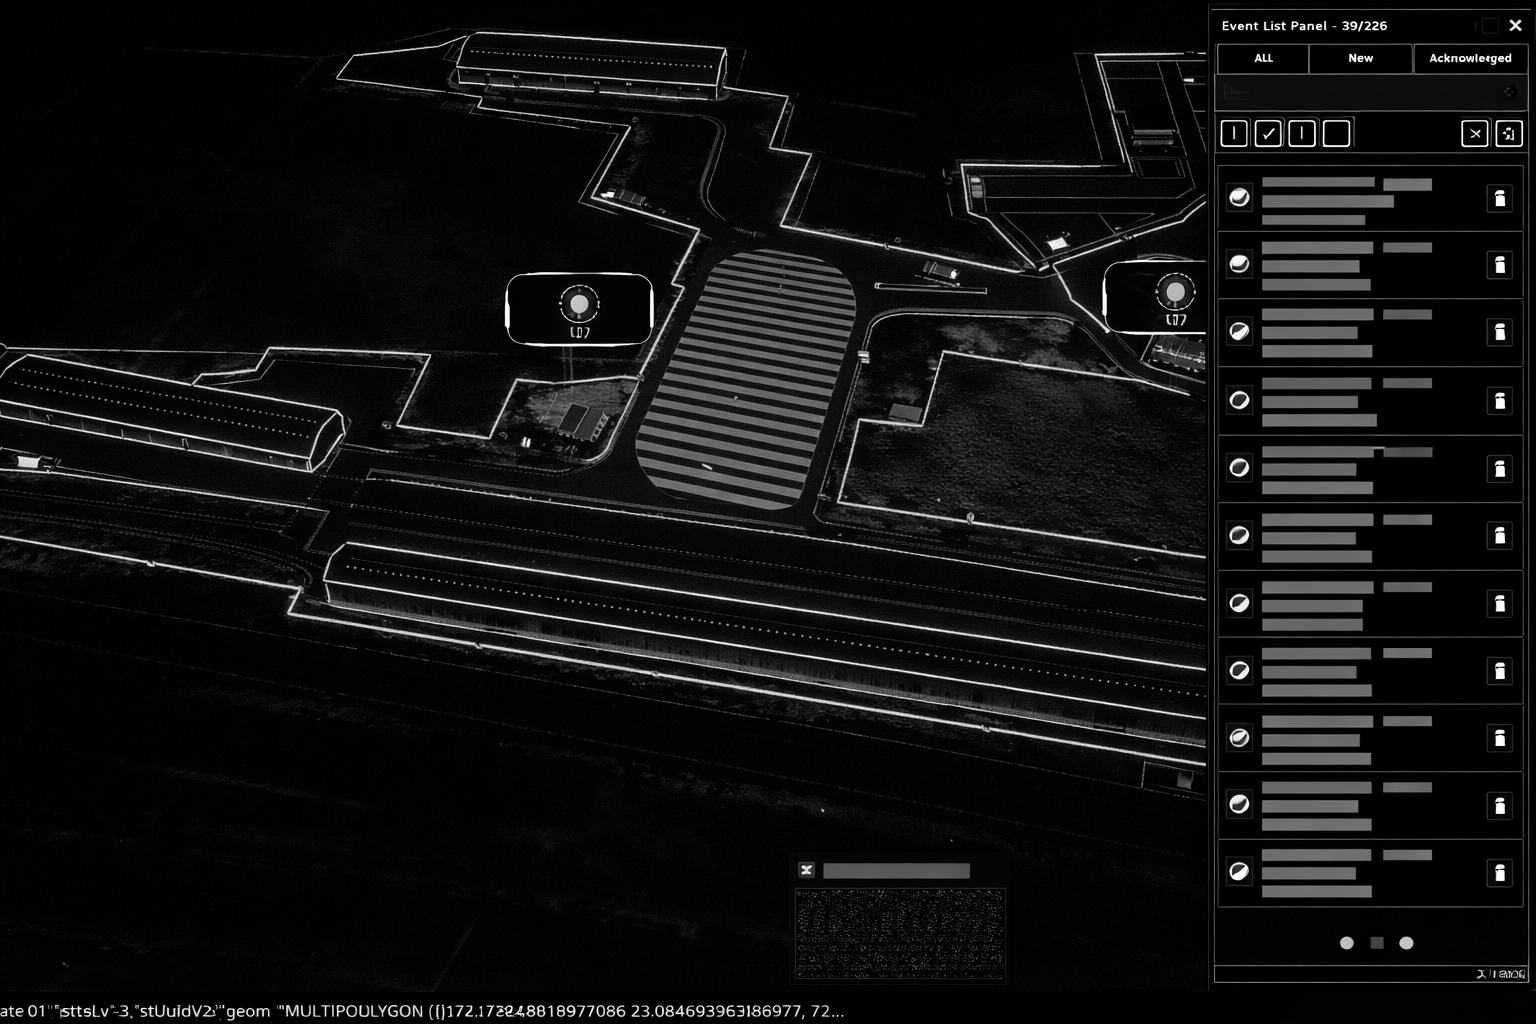
Task: Select the camera marker beside the event panel
Action: (1174, 293)
